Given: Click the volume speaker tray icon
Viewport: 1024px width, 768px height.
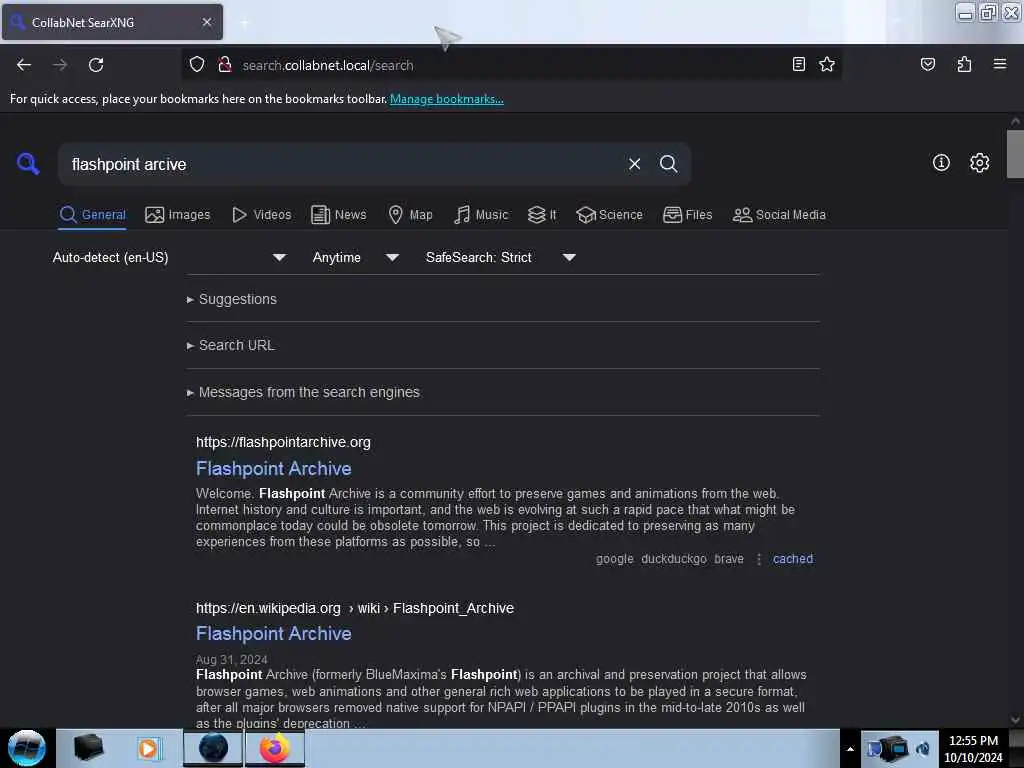Looking at the screenshot, I should click(923, 749).
